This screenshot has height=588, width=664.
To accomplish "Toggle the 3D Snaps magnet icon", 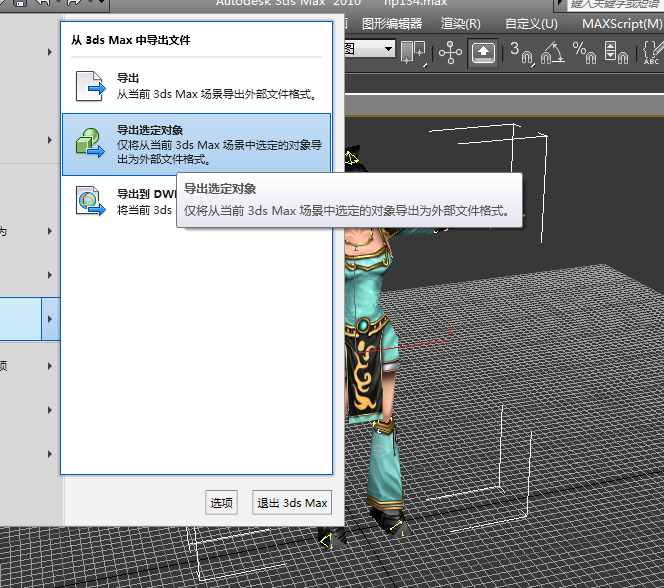I will [521, 52].
